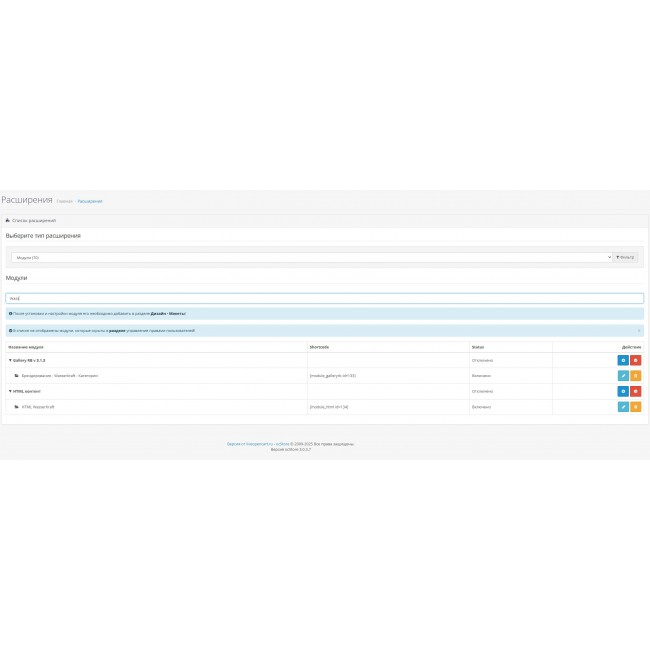650x650 pixels.
Task: Click blue add button in Gallery RB row
Action: (623, 360)
